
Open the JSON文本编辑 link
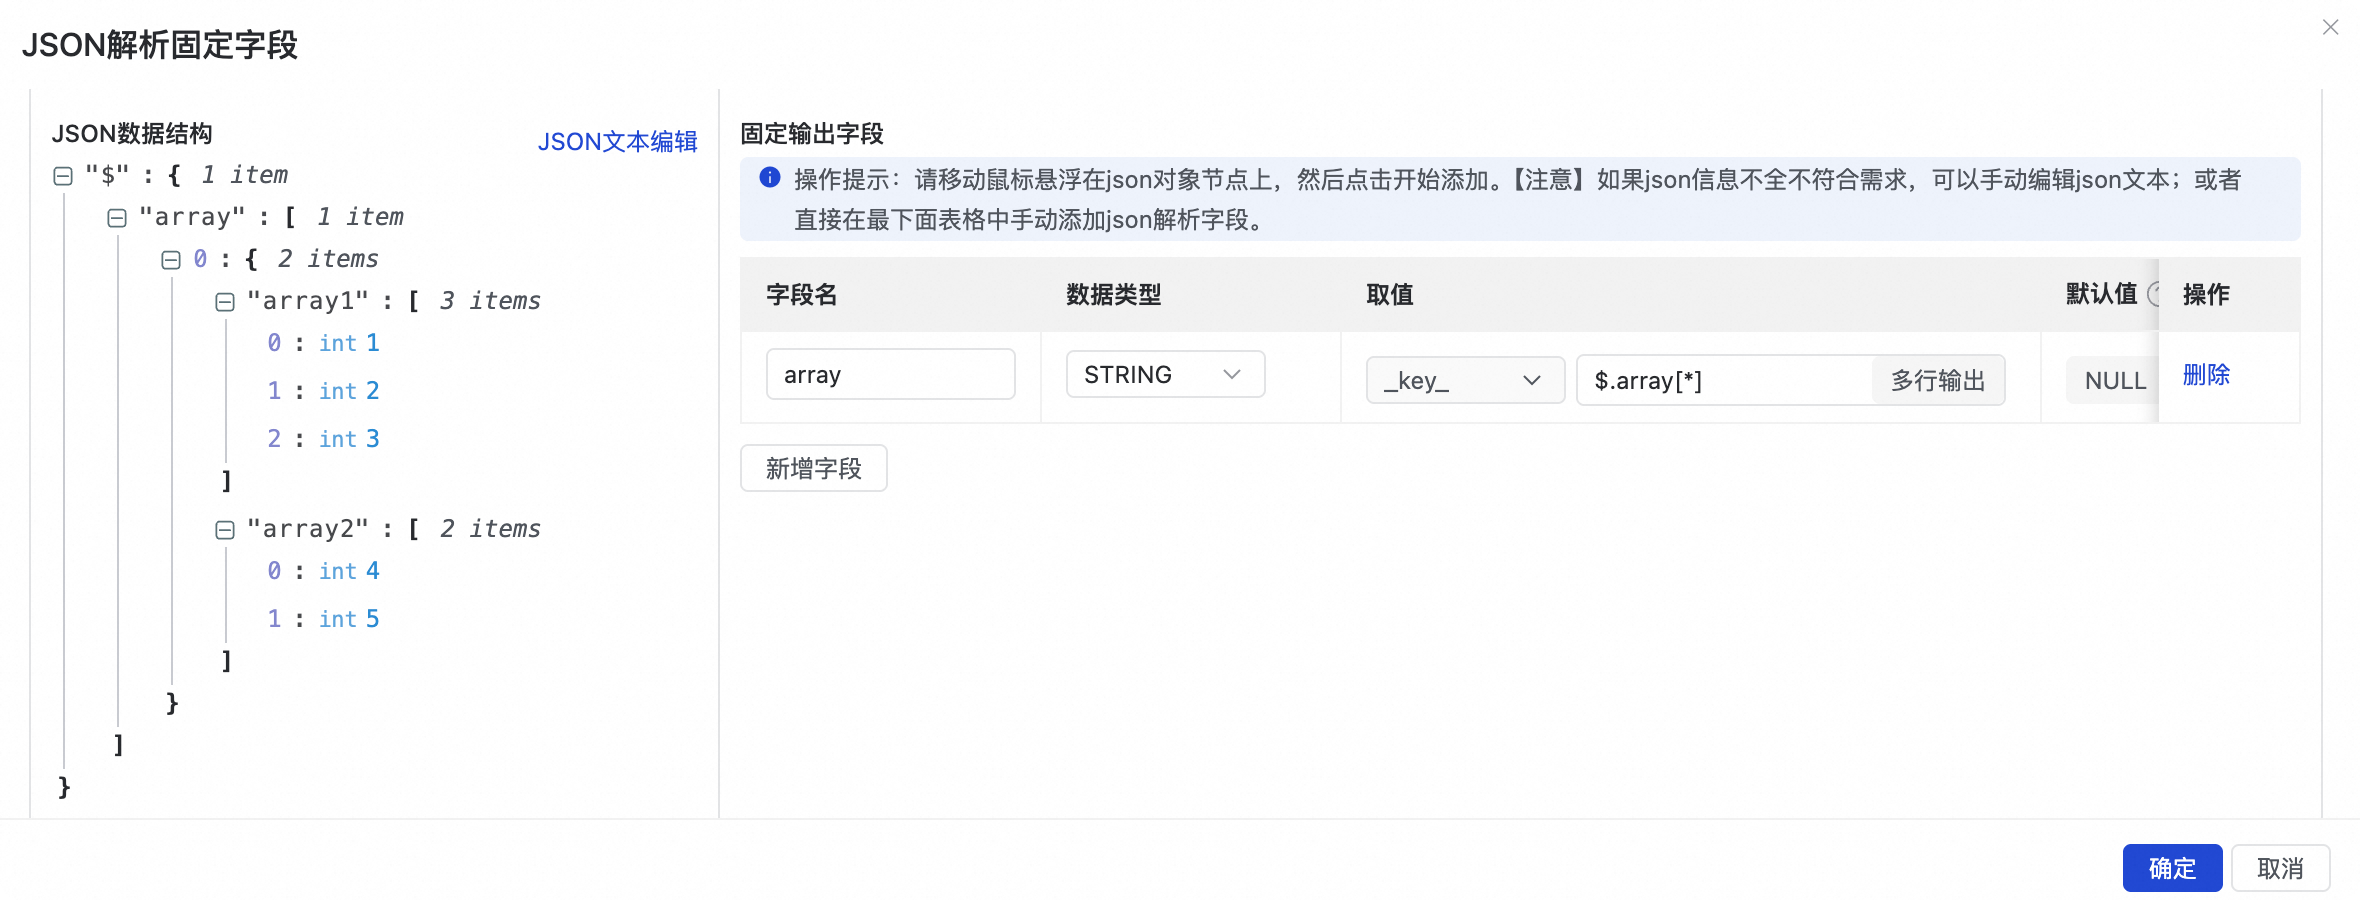tap(617, 142)
